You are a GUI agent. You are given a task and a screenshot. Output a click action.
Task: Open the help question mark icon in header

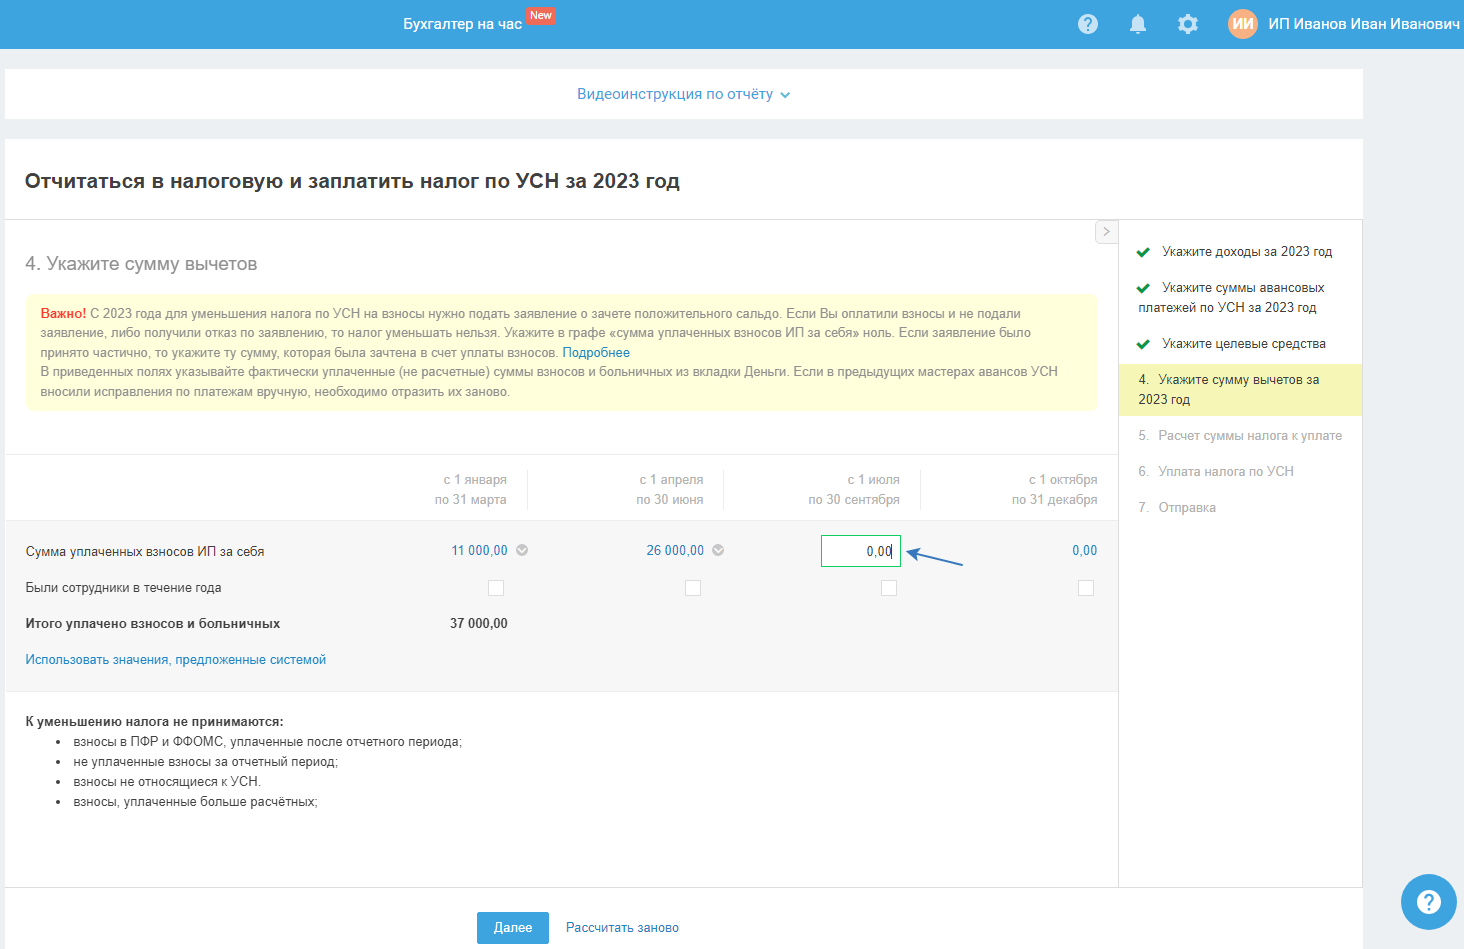pyautogui.click(x=1088, y=24)
